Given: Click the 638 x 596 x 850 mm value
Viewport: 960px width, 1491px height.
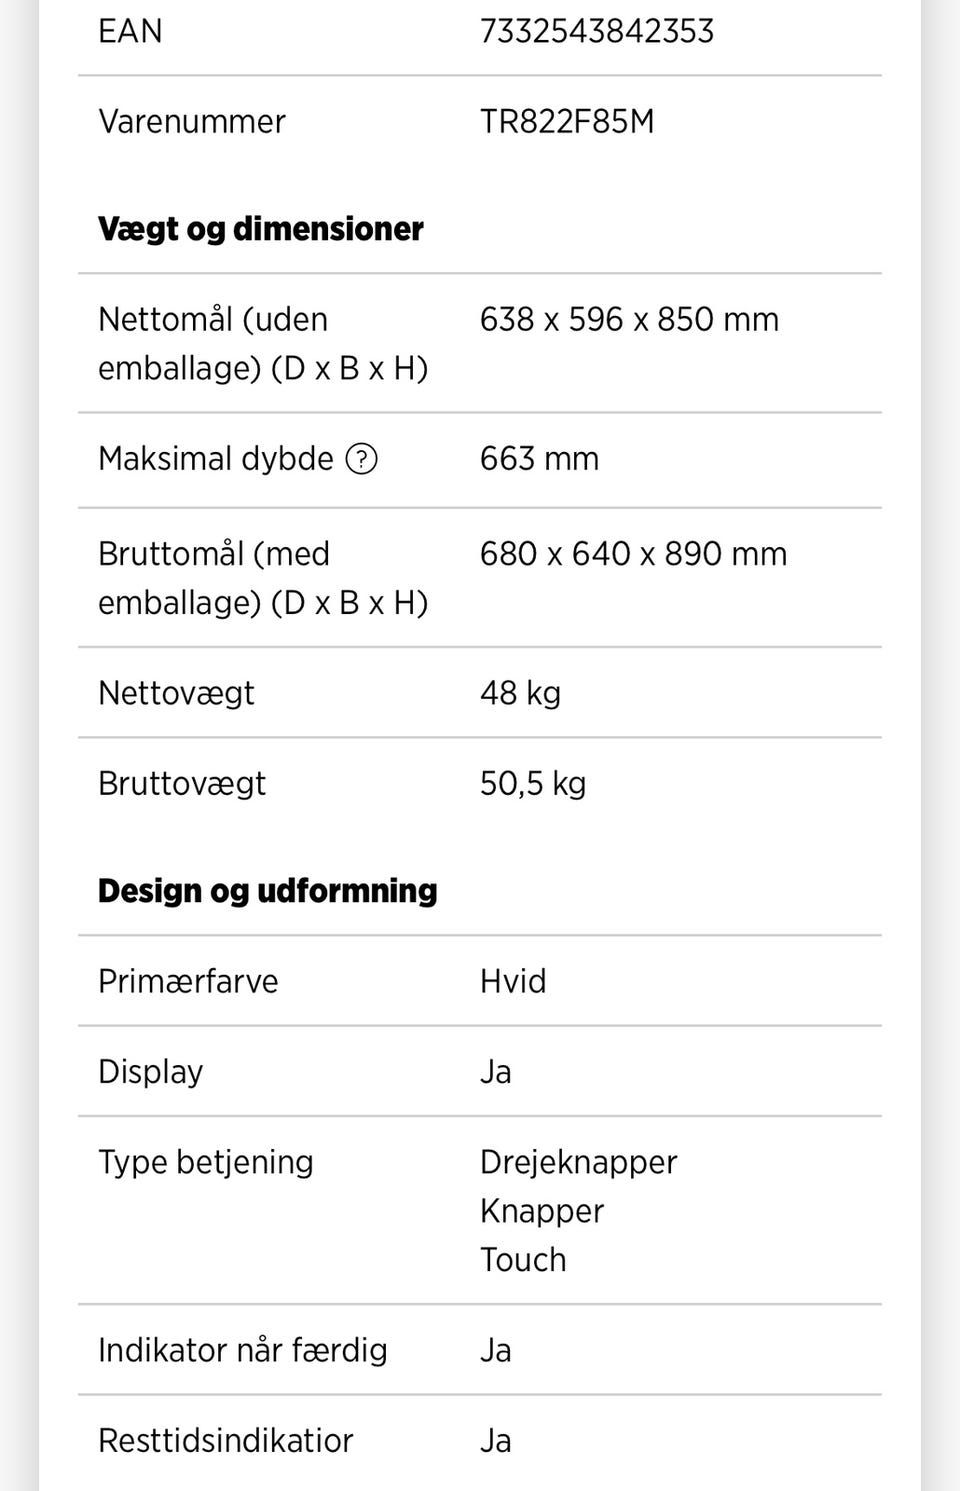Looking at the screenshot, I should pos(628,319).
